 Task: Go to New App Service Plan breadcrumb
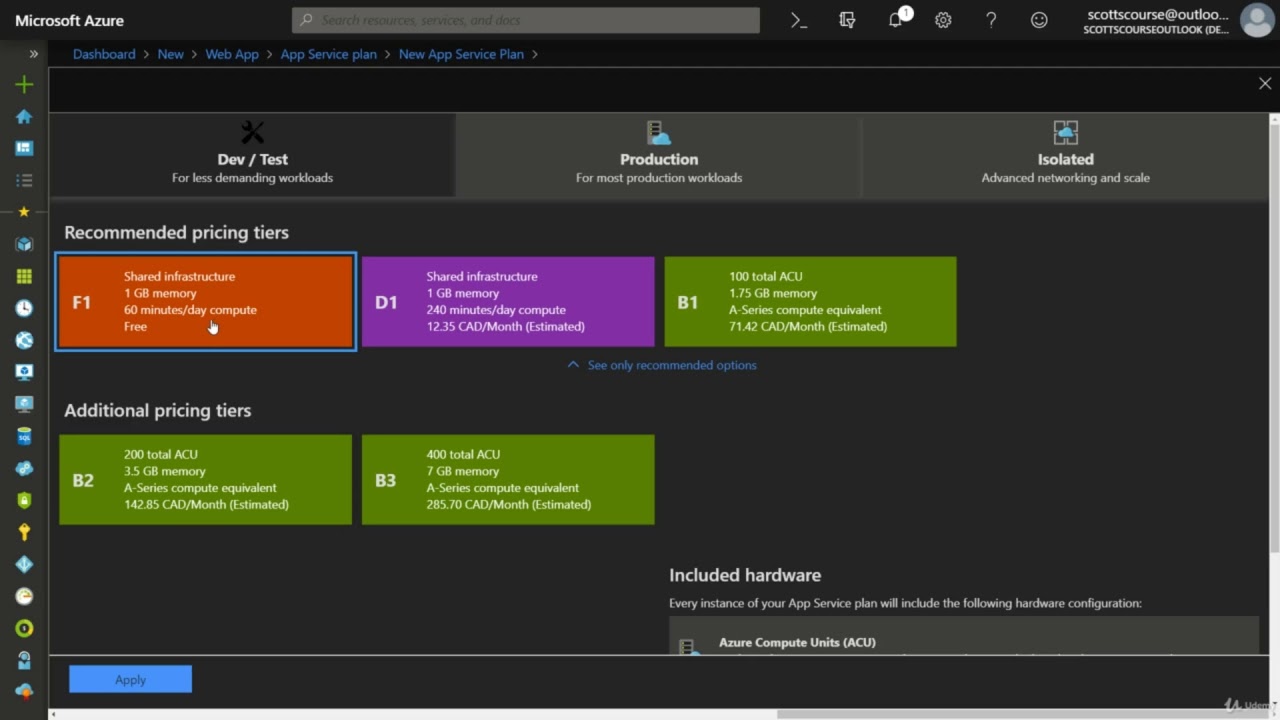click(461, 54)
